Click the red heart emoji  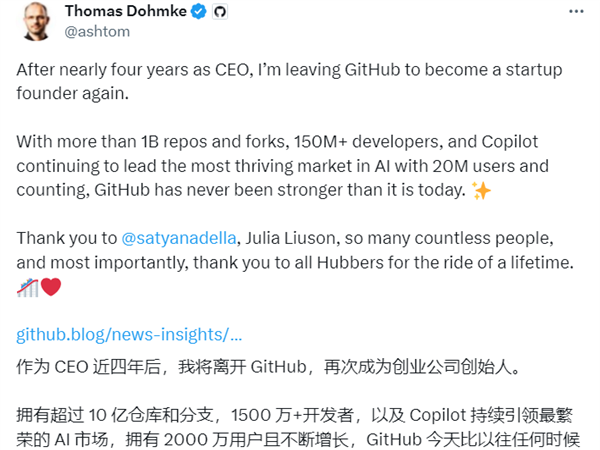[51, 288]
